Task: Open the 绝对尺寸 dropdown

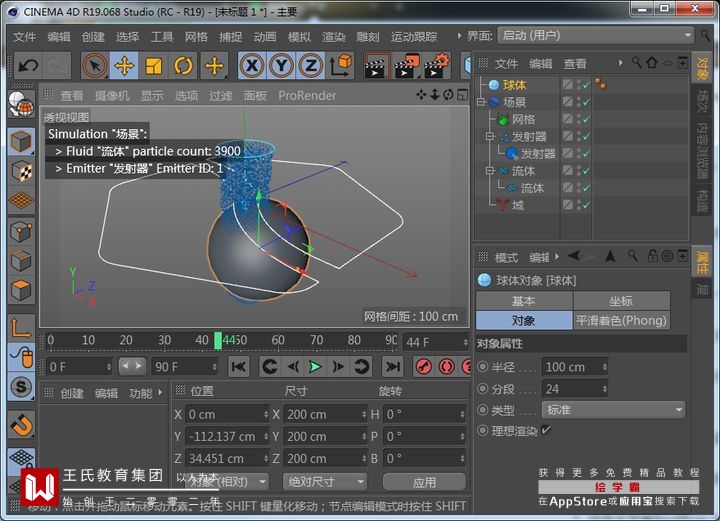Action: (324, 482)
